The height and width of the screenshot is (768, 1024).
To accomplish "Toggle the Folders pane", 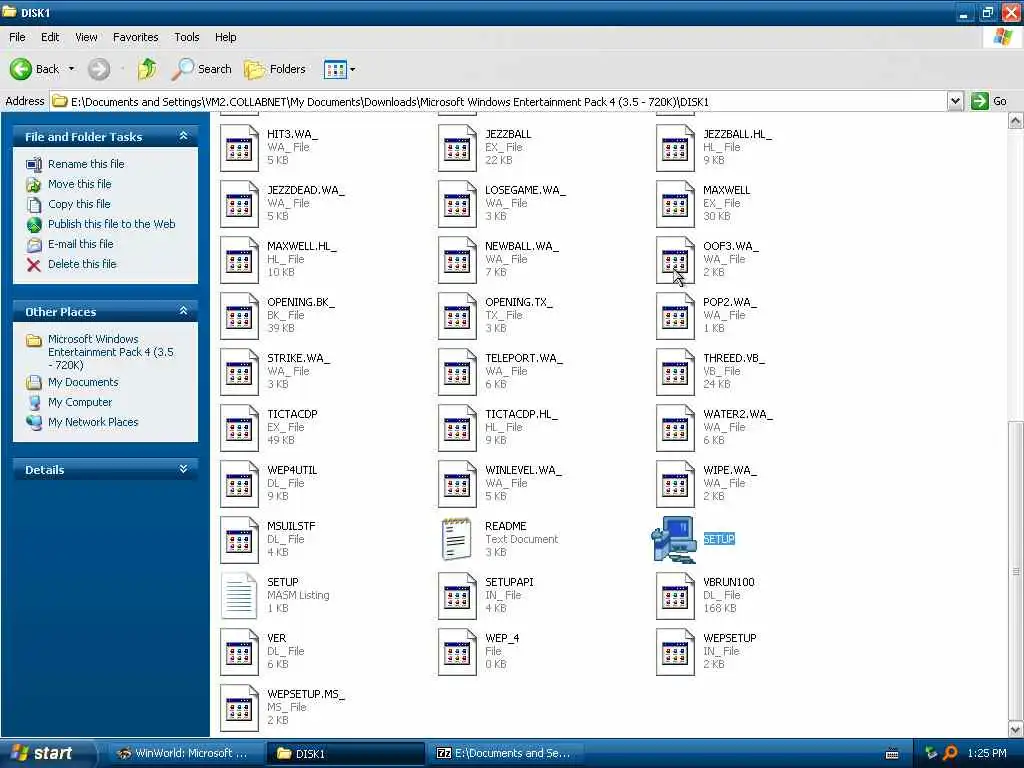I will pyautogui.click(x=274, y=69).
